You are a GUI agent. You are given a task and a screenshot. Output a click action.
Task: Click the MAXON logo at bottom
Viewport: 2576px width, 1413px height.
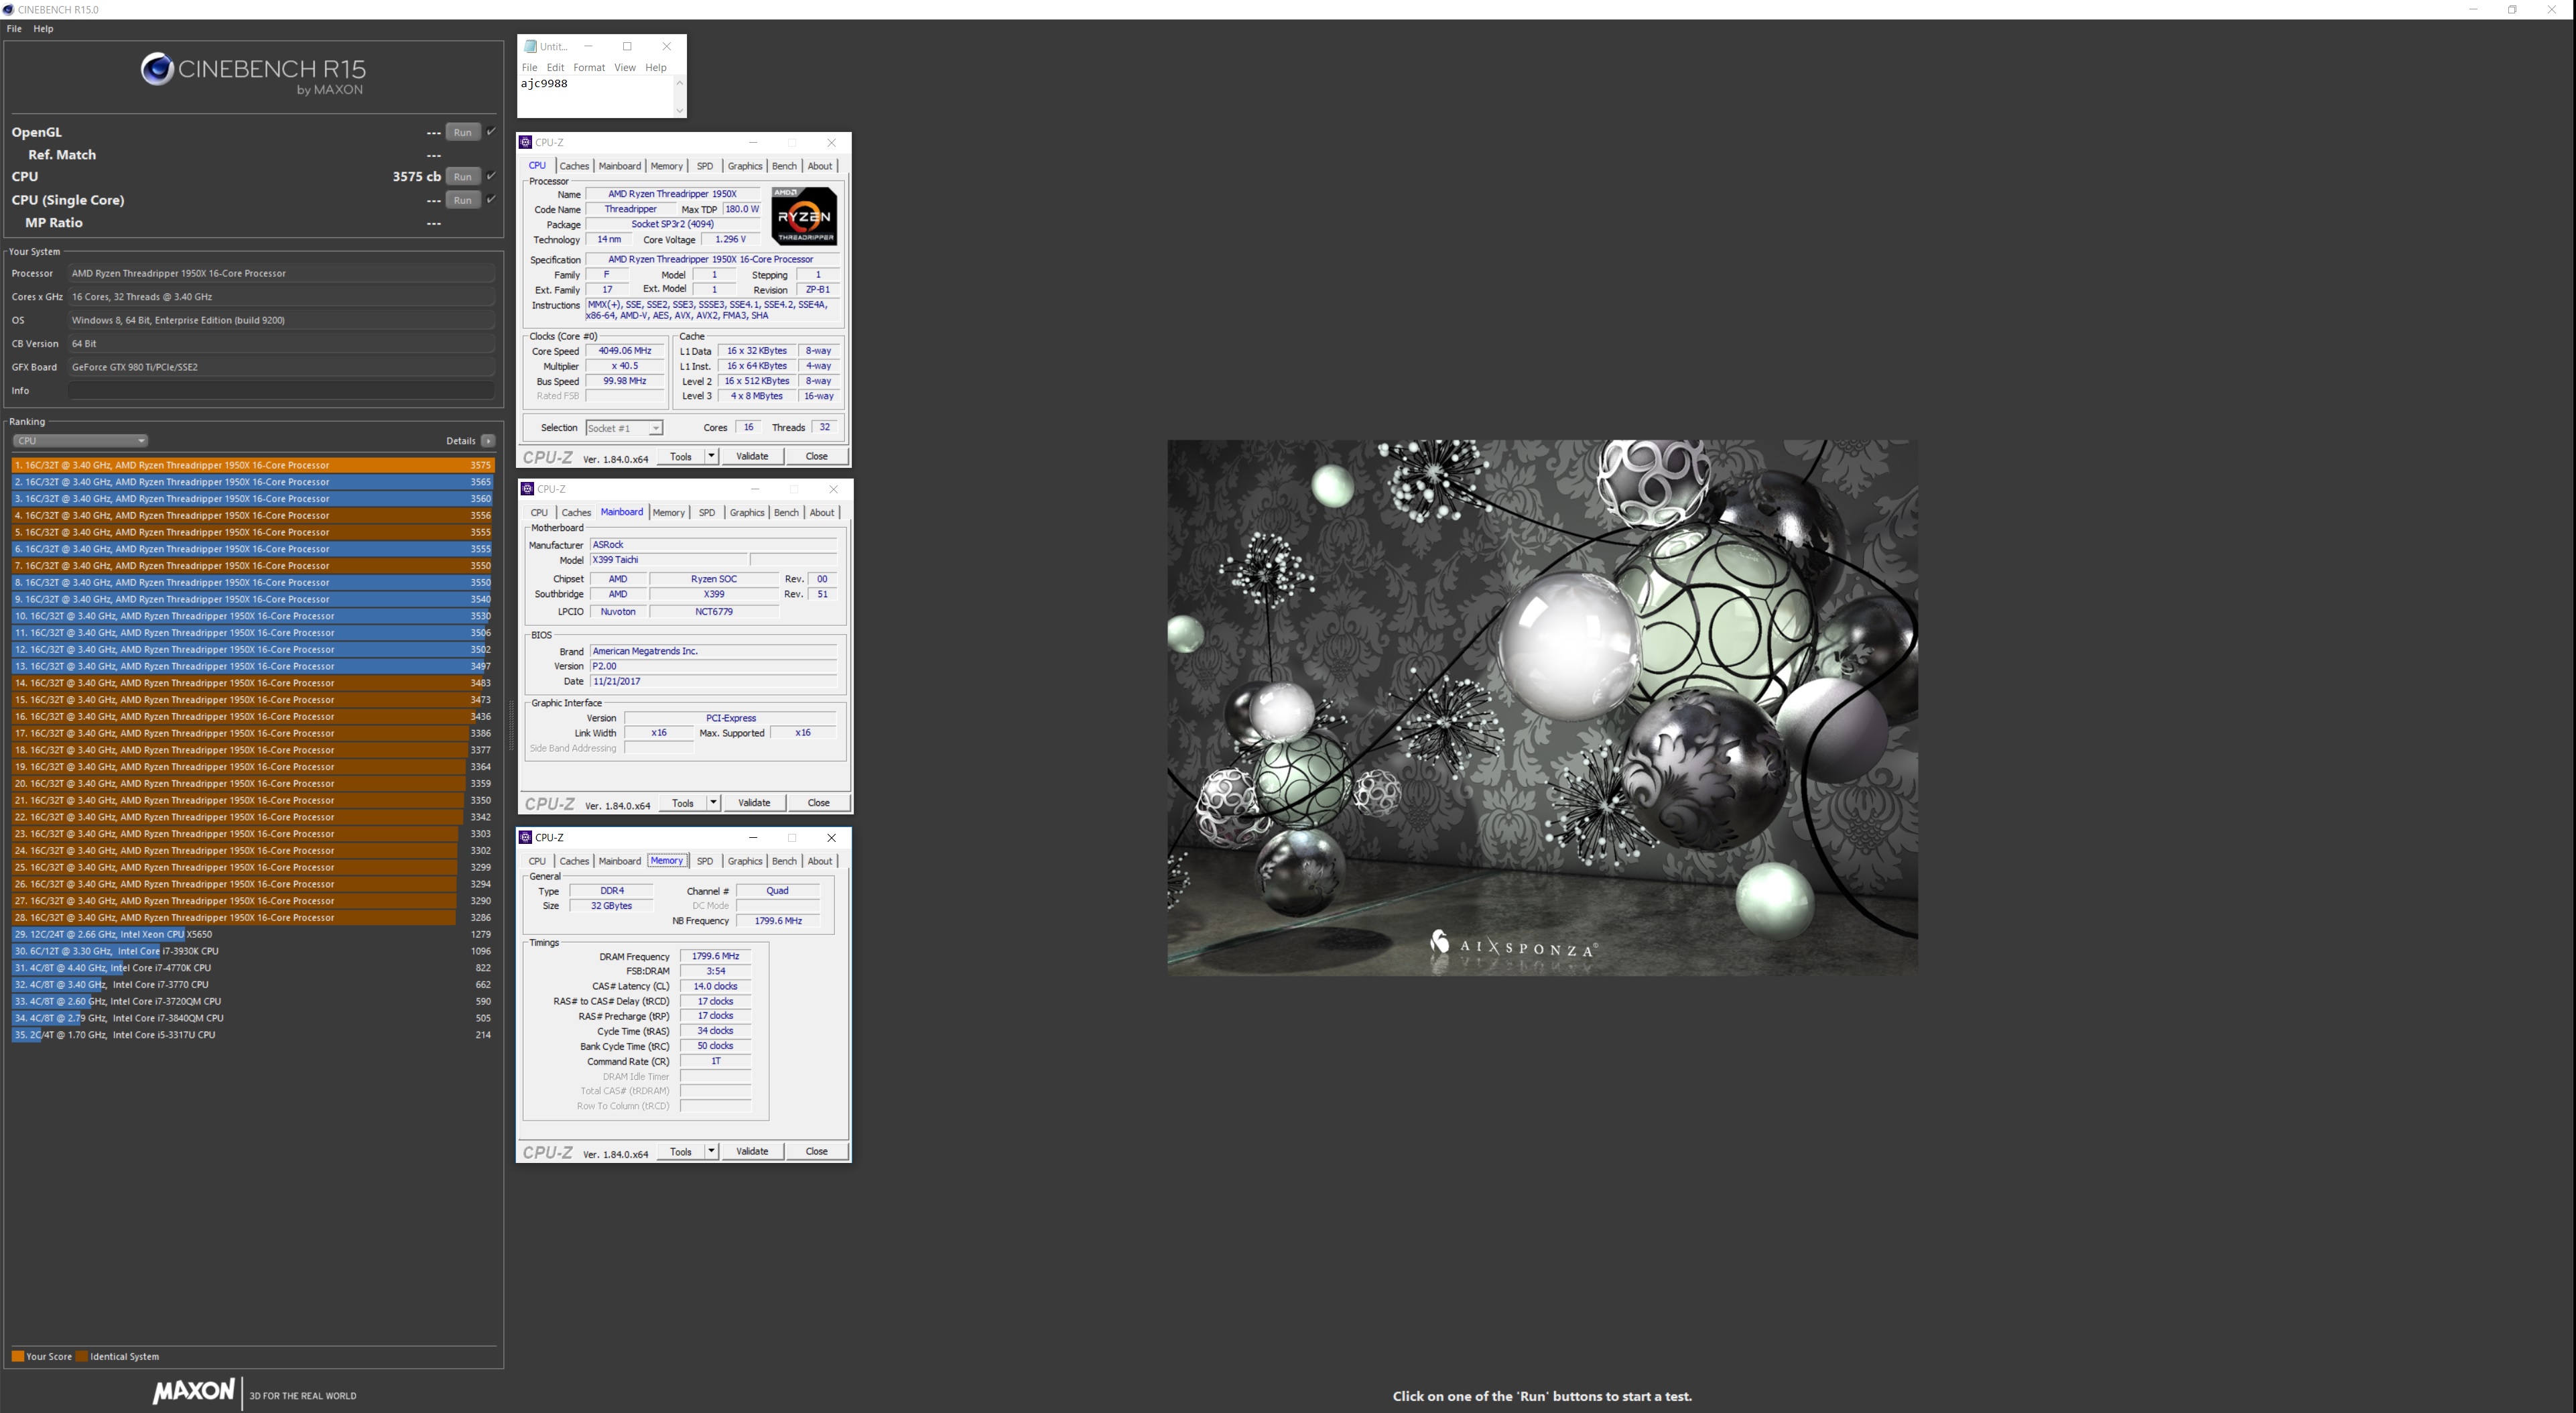click(193, 1391)
